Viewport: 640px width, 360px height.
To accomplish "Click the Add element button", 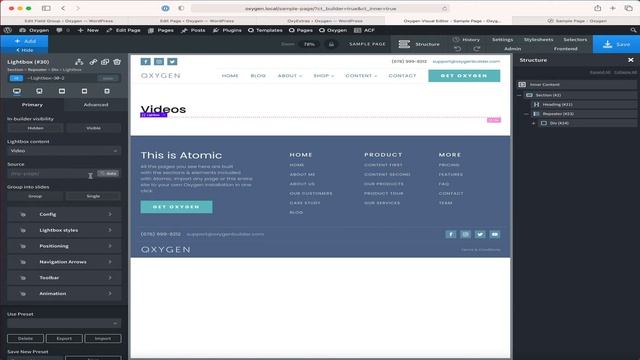I will [x=25, y=41].
